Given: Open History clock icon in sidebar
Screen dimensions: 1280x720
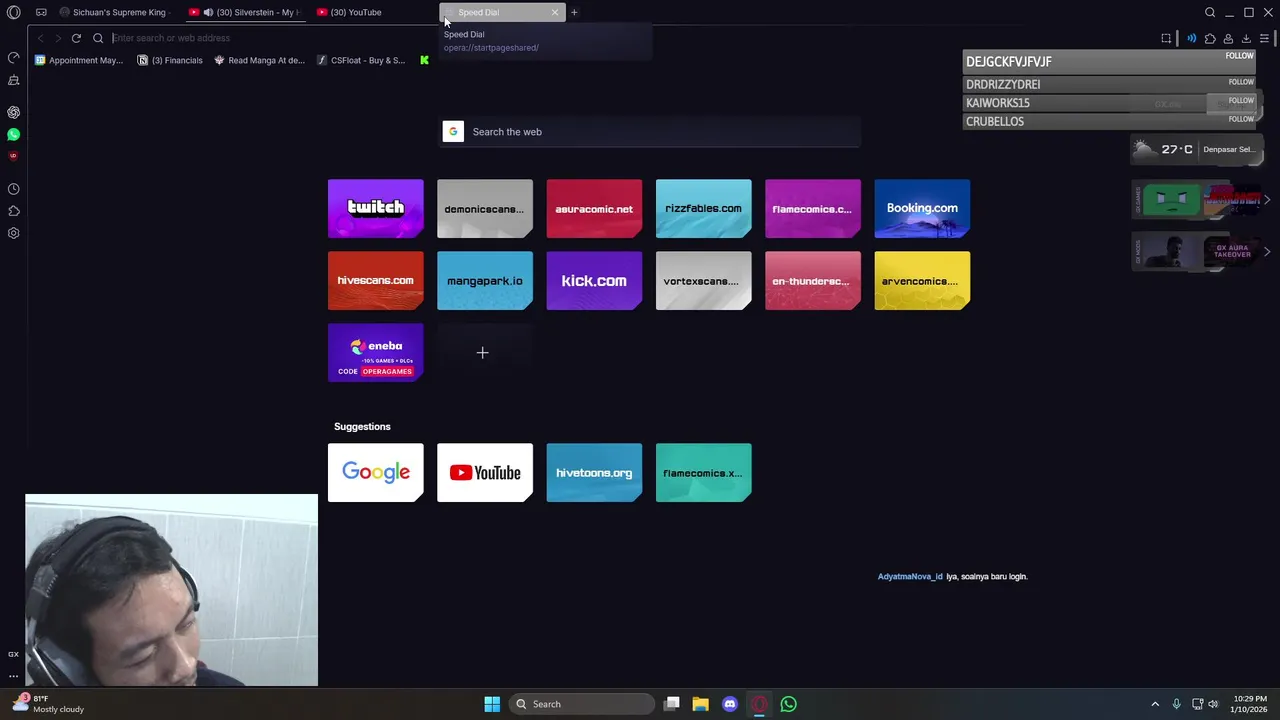Looking at the screenshot, I should 13,189.
